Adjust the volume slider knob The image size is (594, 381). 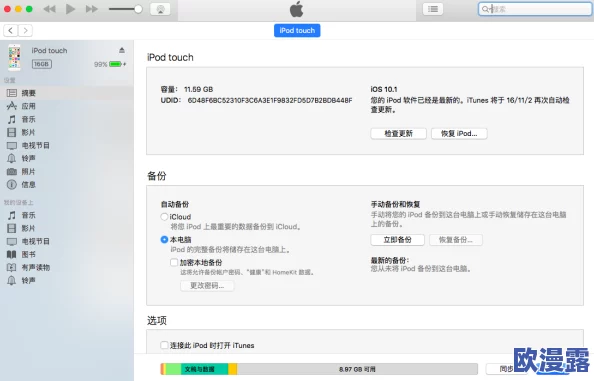(138, 9)
